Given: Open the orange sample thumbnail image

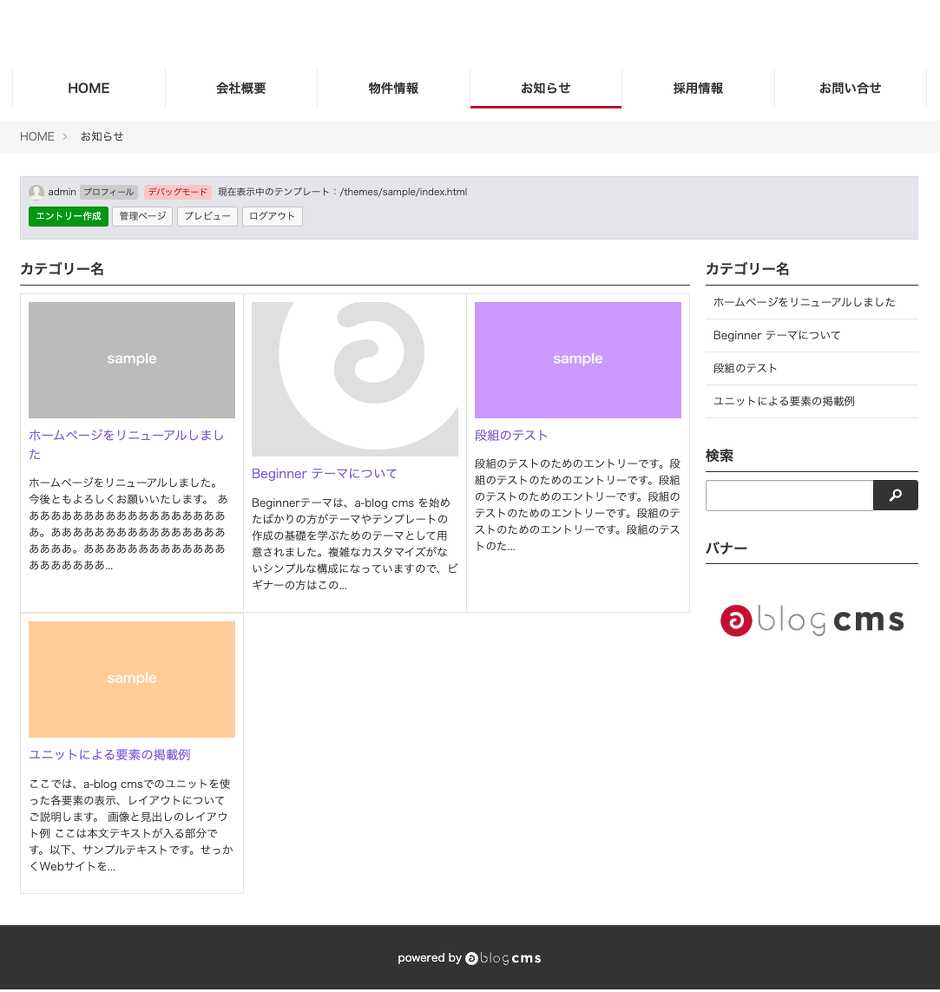Looking at the screenshot, I should click(132, 679).
